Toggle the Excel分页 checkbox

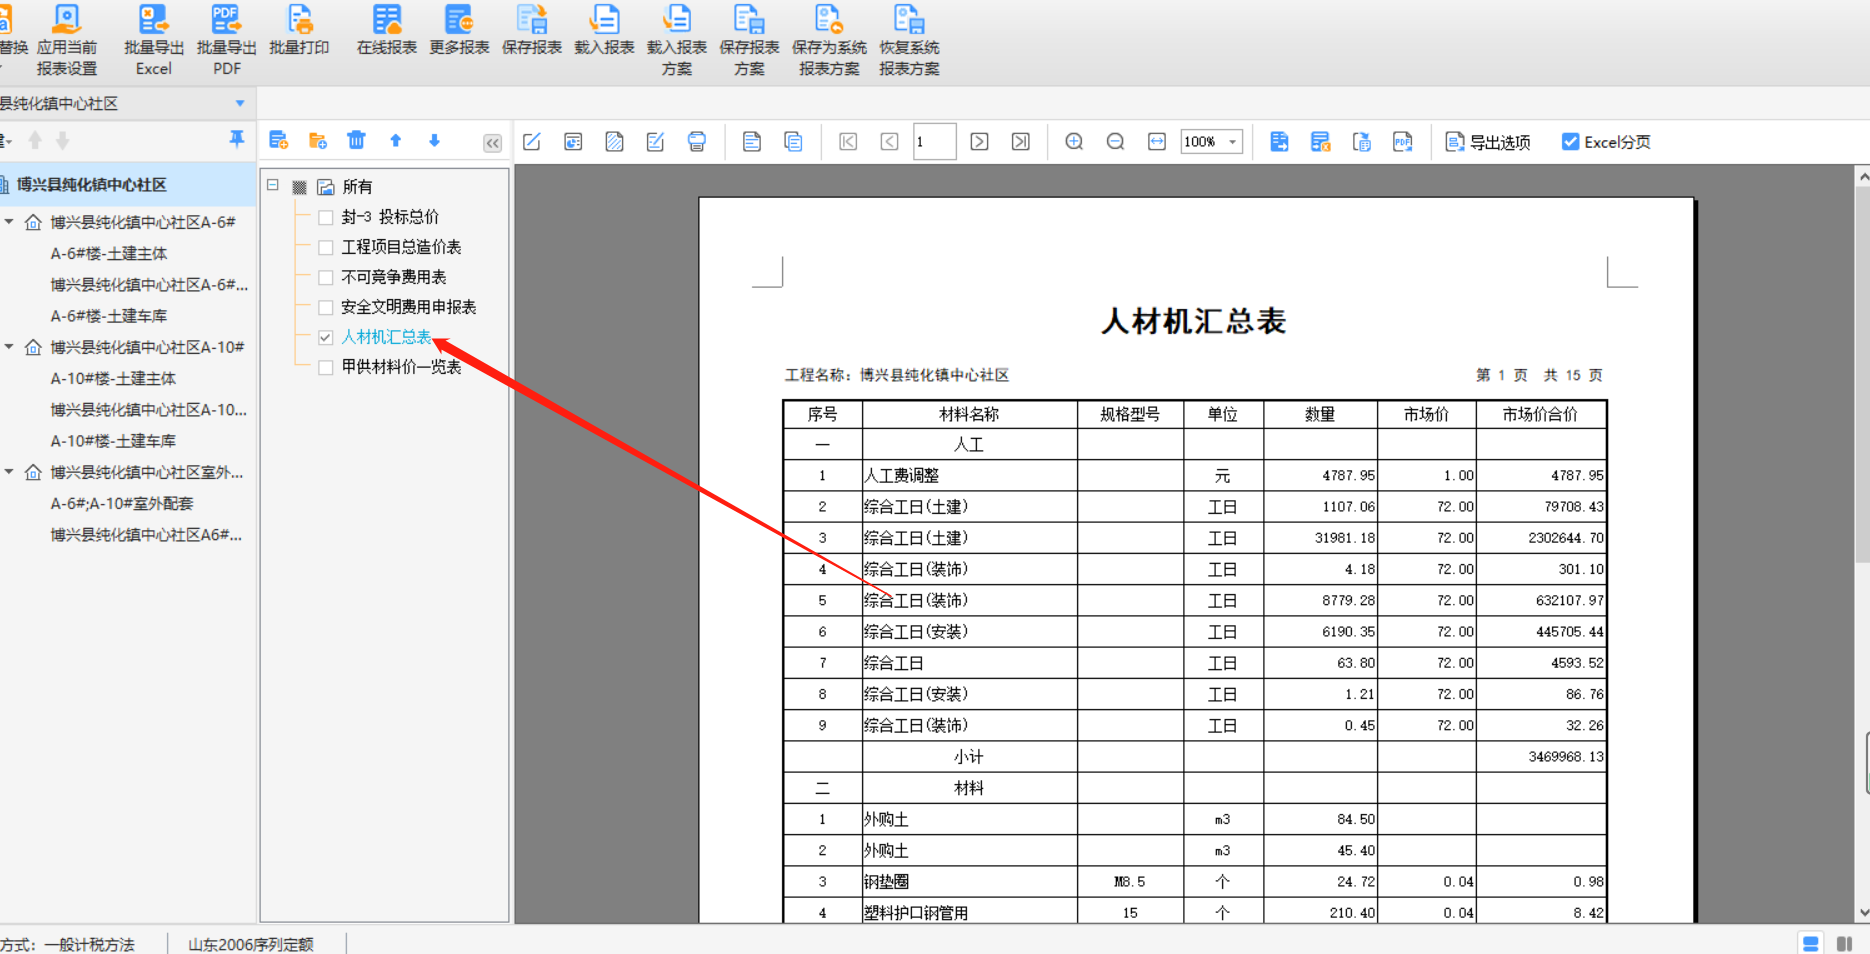[x=1571, y=142]
